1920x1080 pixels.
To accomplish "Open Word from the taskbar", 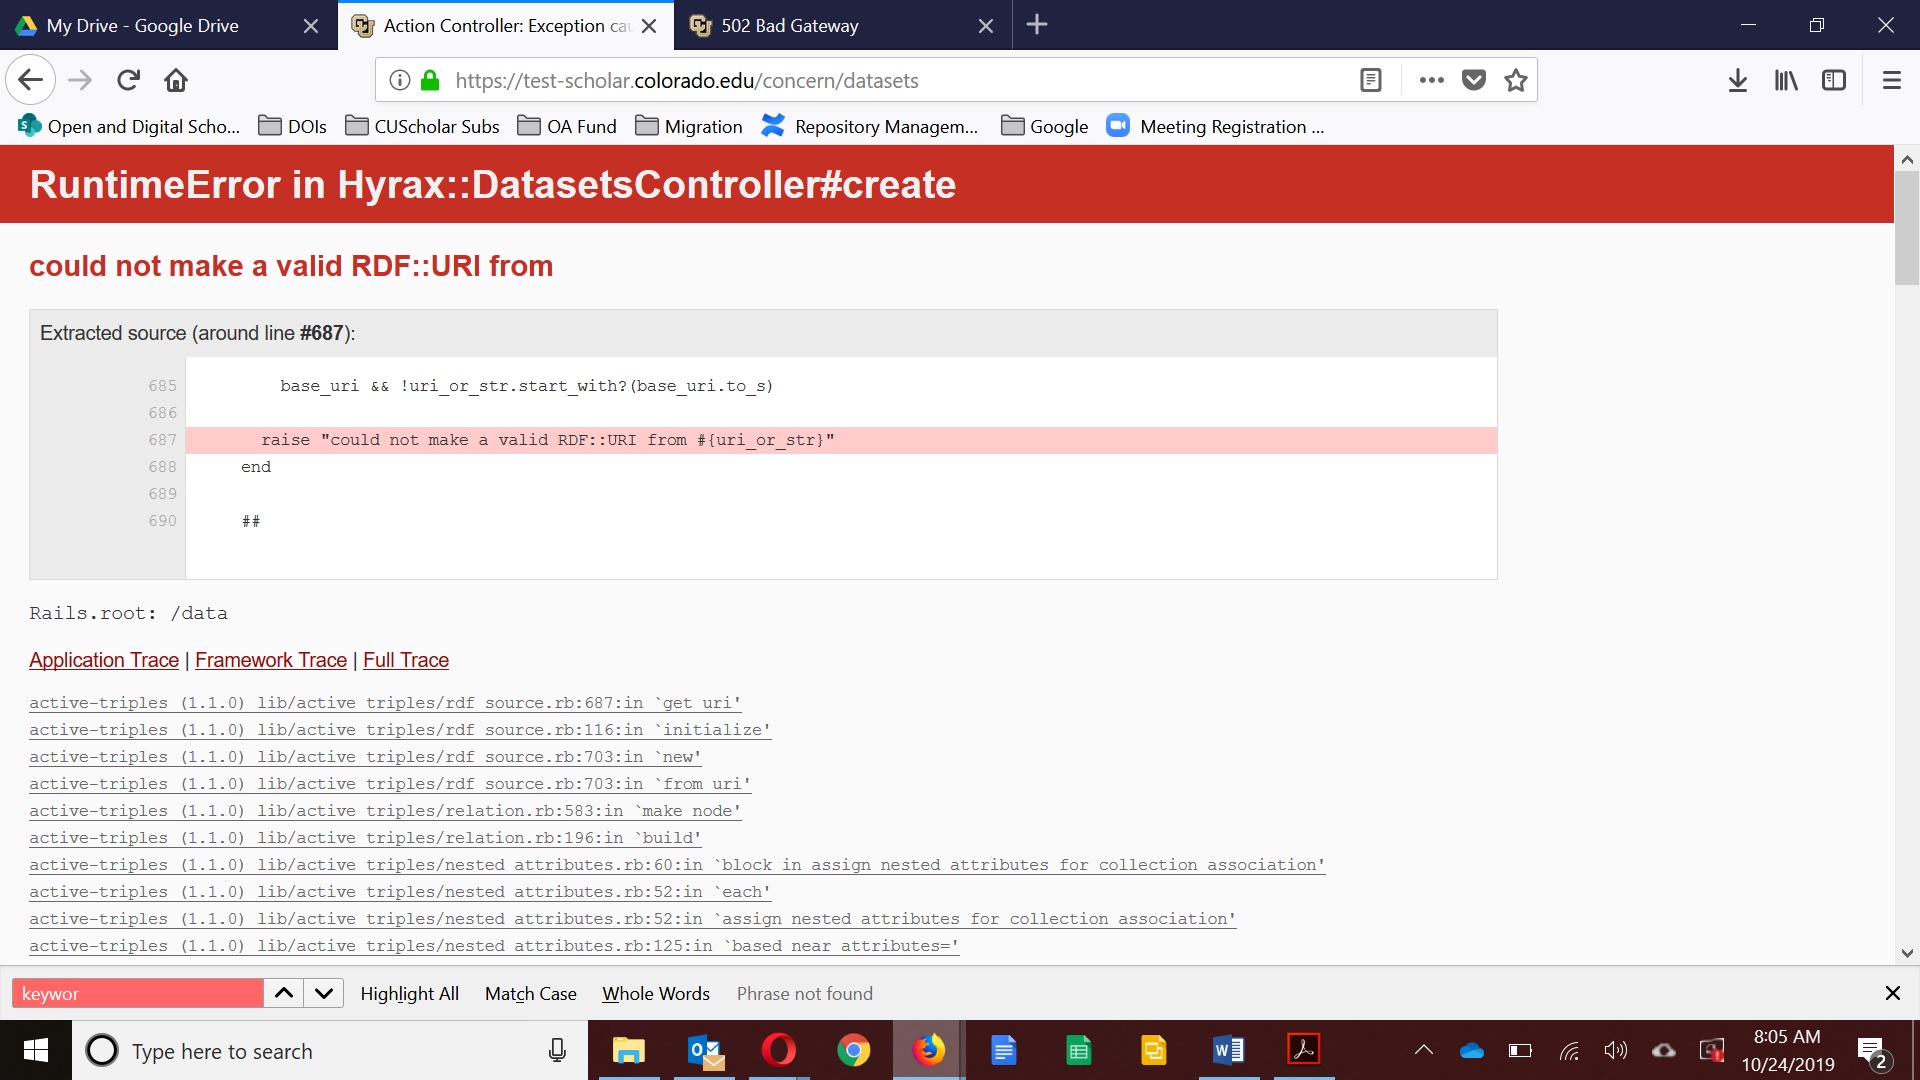I will (x=1229, y=1050).
